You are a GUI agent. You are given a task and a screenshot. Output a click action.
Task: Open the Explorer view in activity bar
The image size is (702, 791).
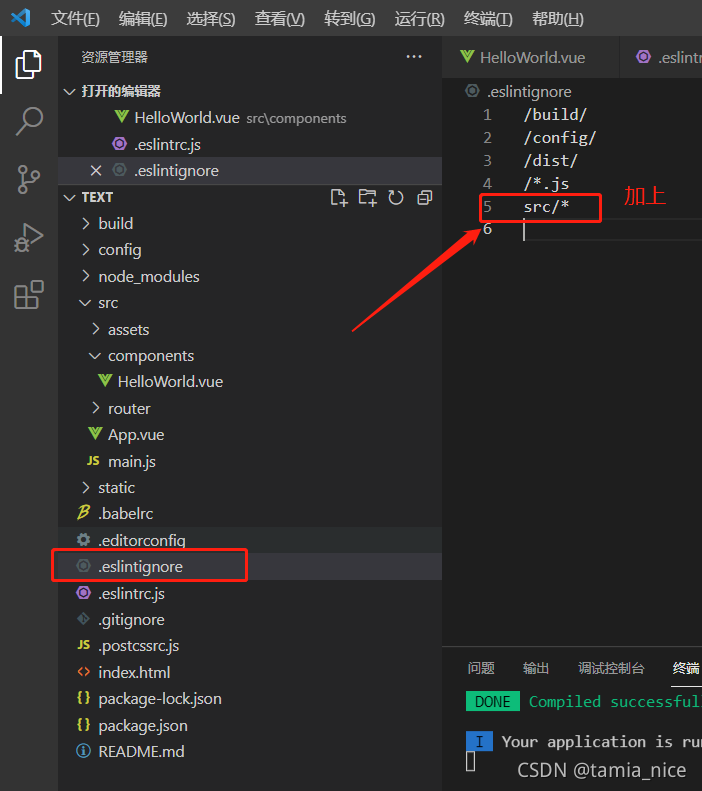[28, 64]
